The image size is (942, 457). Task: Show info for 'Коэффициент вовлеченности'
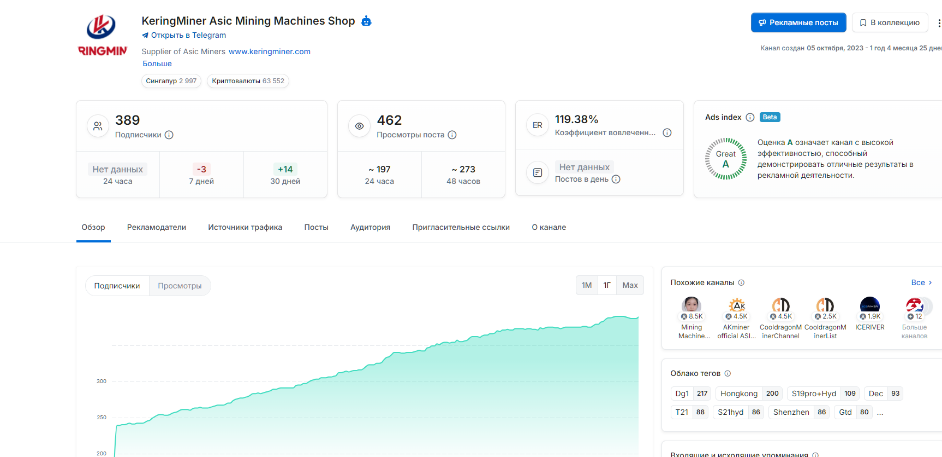[667, 133]
